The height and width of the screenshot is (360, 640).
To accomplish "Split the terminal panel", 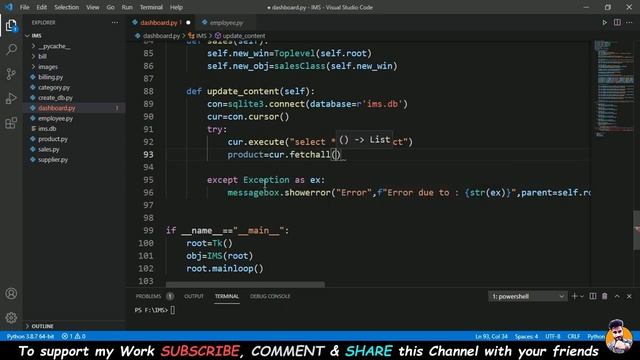I will point(593,296).
